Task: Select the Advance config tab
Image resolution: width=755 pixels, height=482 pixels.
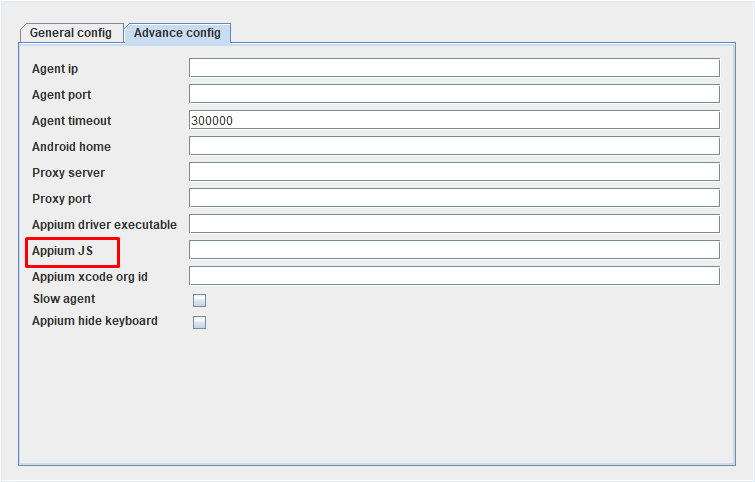Action: click(178, 32)
